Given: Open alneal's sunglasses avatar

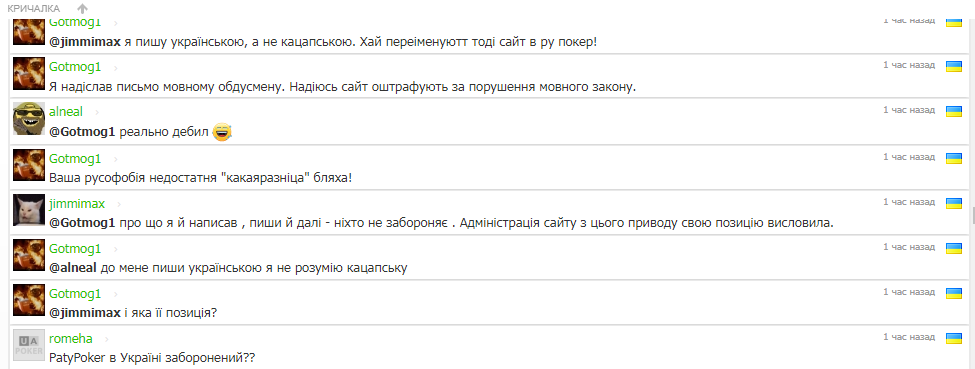Looking at the screenshot, I should [x=29, y=118].
